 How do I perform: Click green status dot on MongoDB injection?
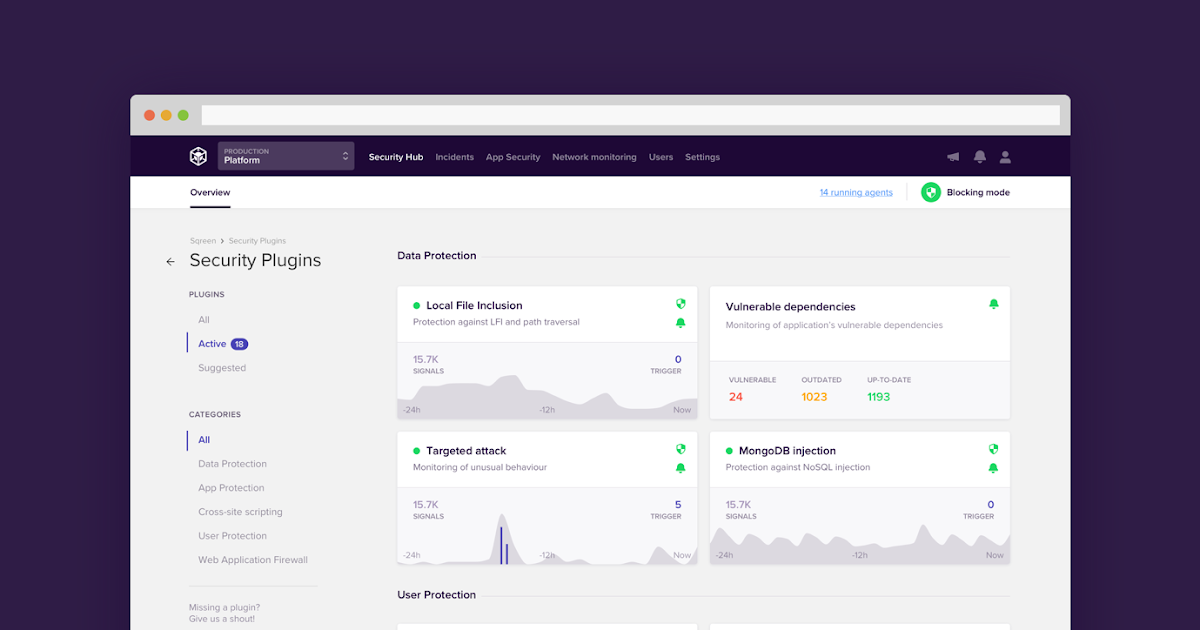[729, 451]
